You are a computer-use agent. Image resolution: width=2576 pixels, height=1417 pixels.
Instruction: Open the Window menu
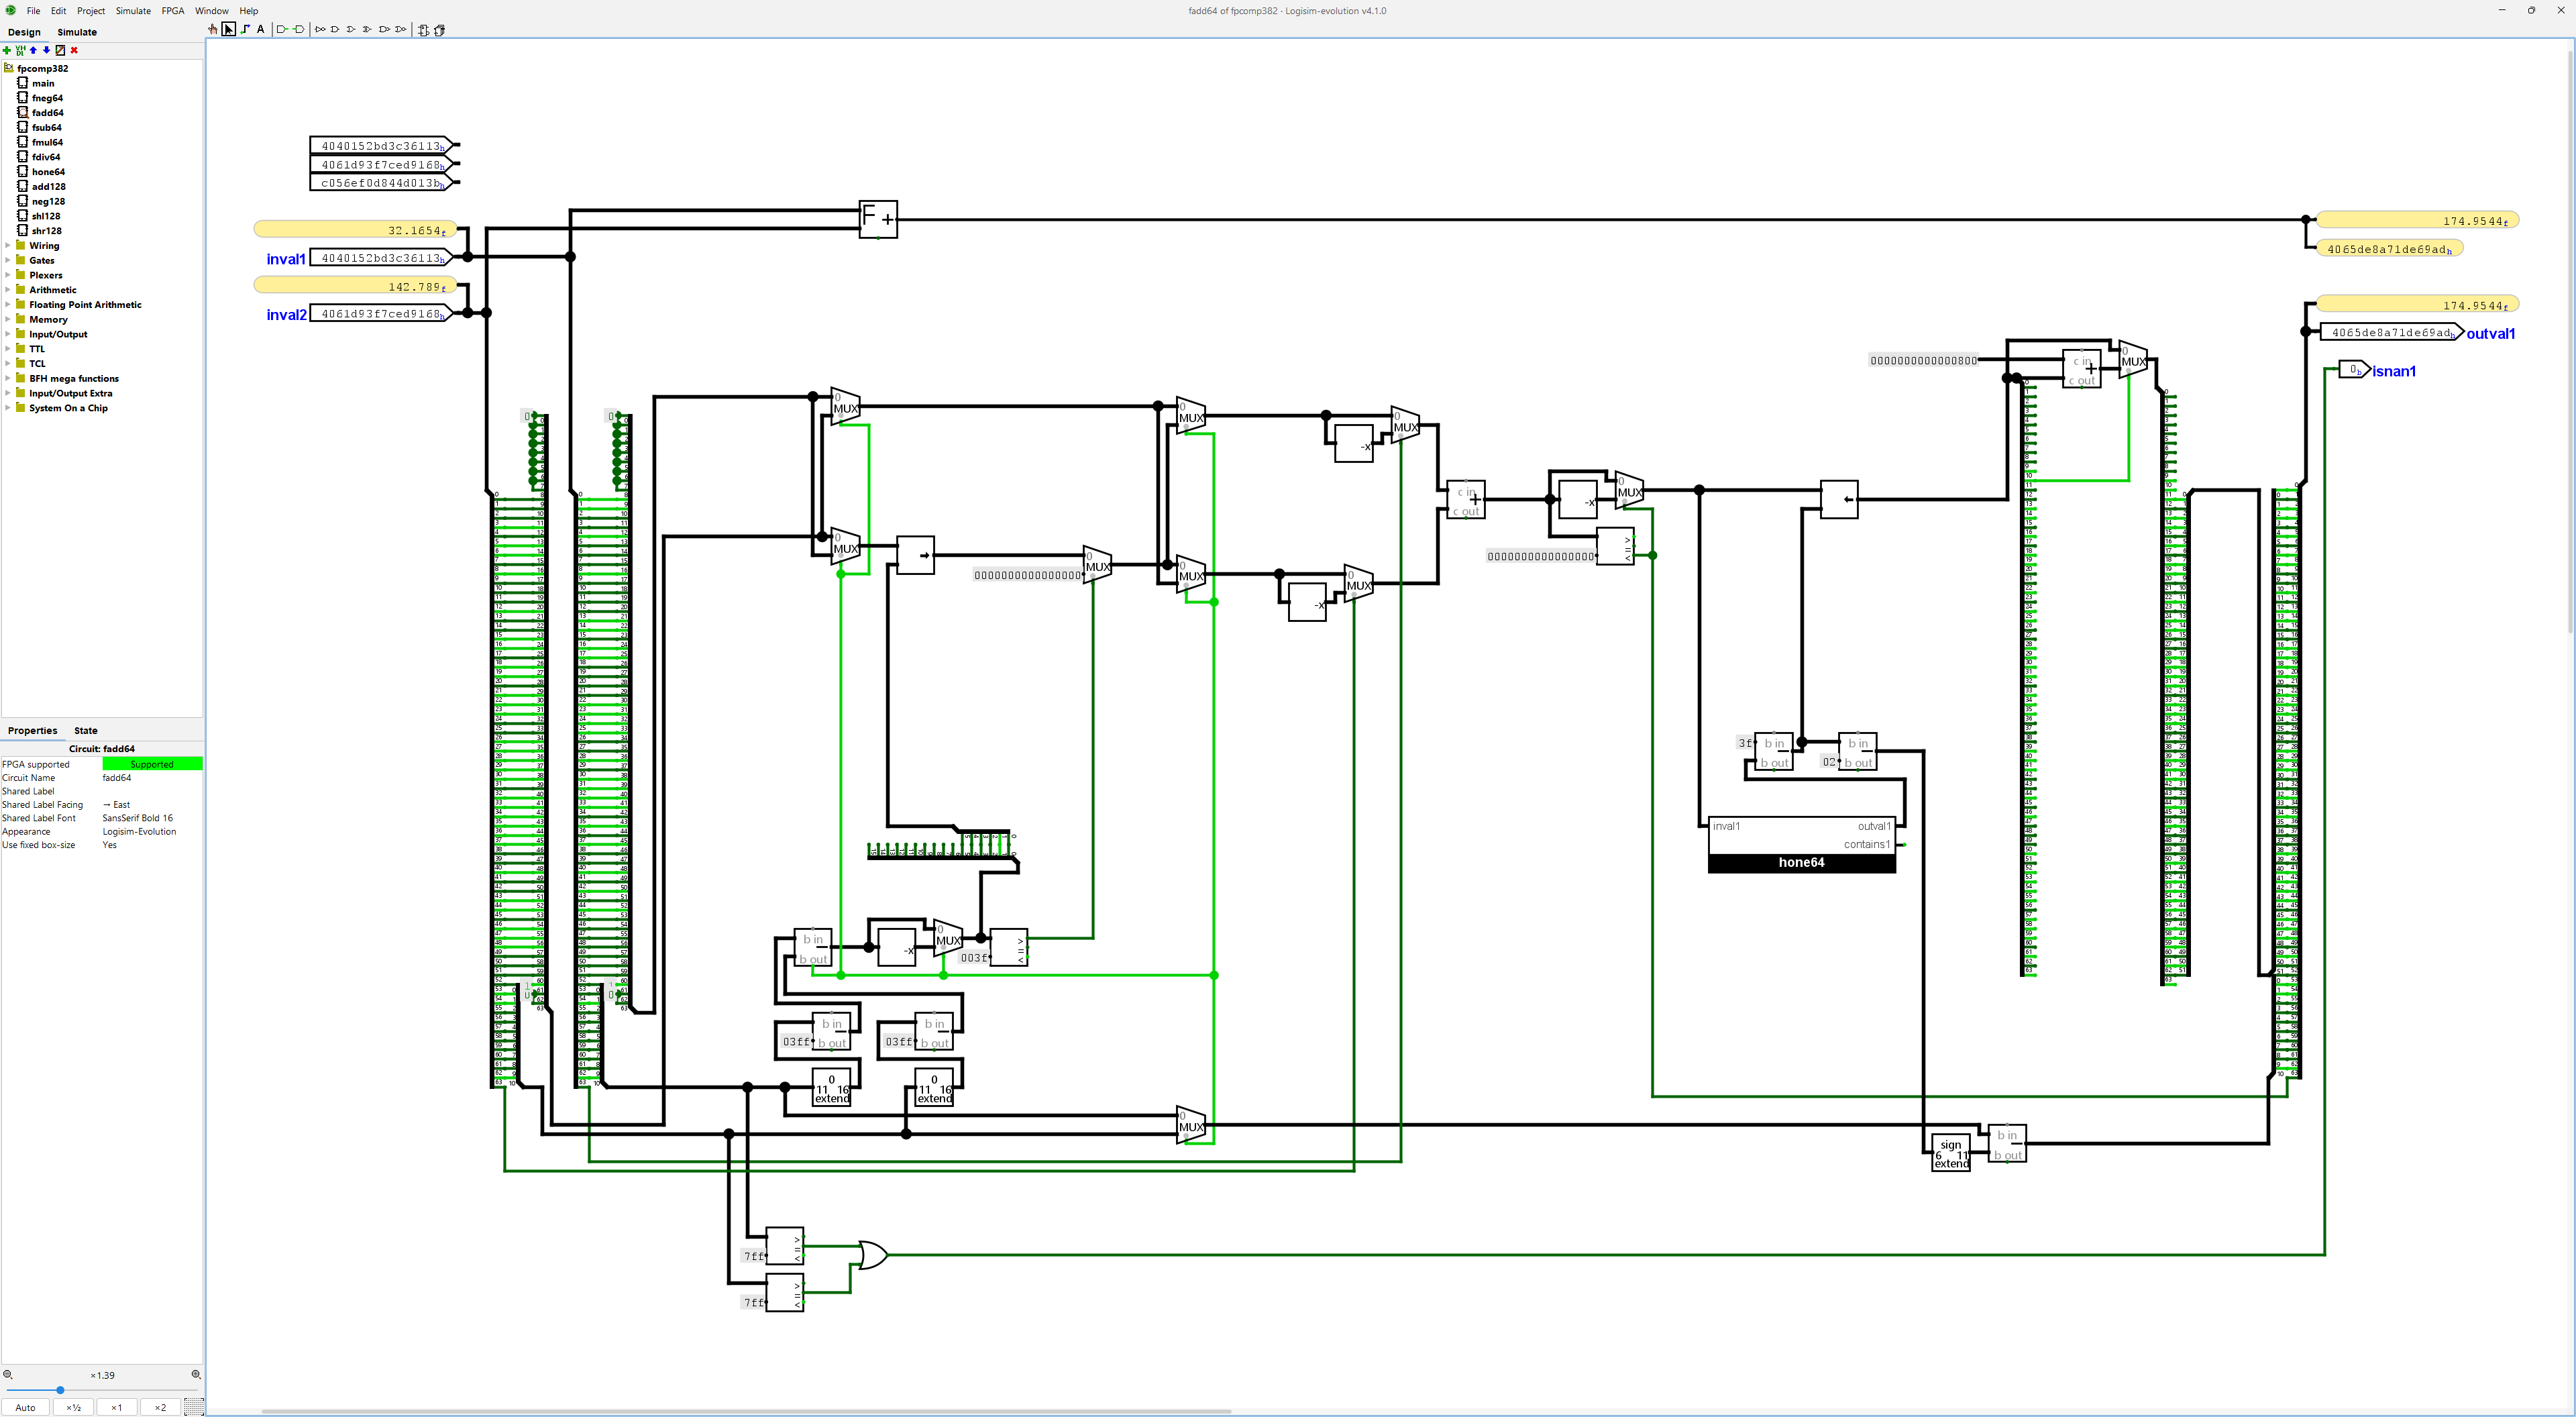(x=212, y=11)
